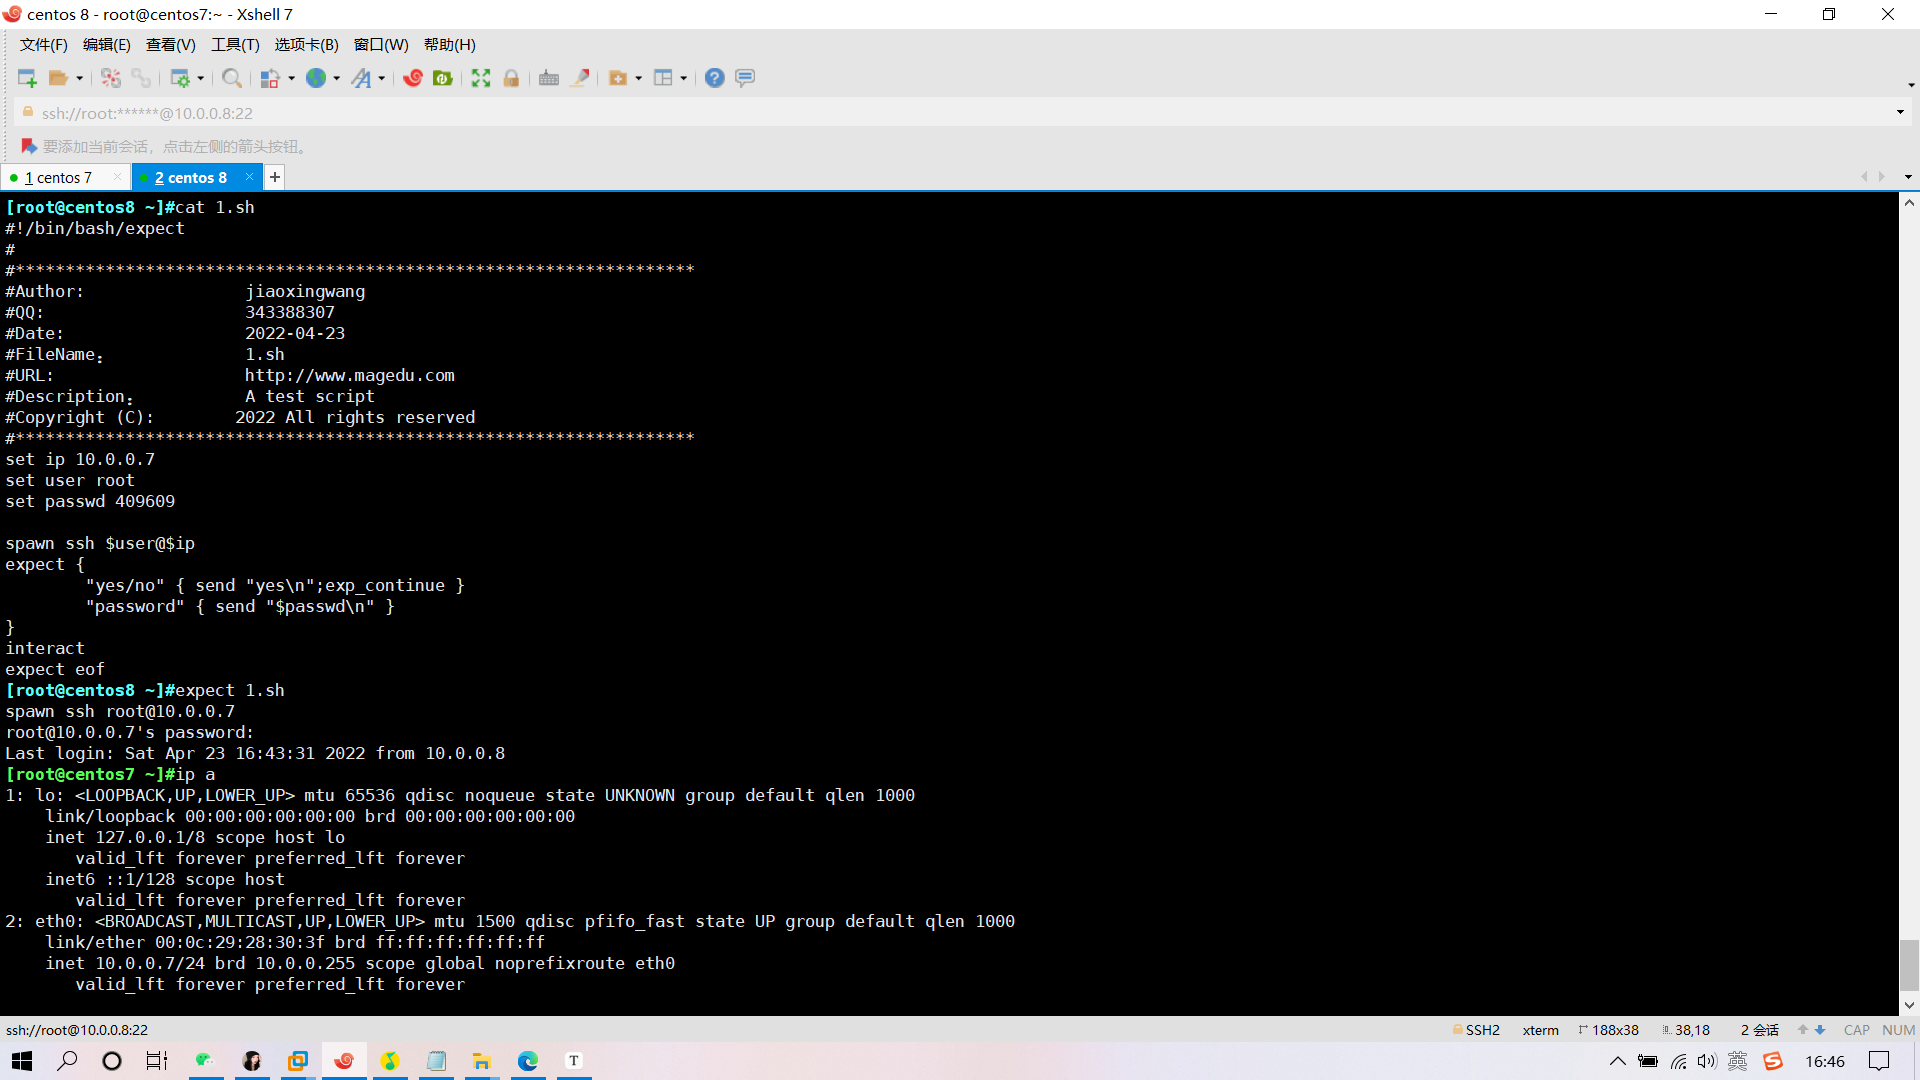Expand the font style dropdown arrow
The height and width of the screenshot is (1080, 1920).
tap(382, 79)
